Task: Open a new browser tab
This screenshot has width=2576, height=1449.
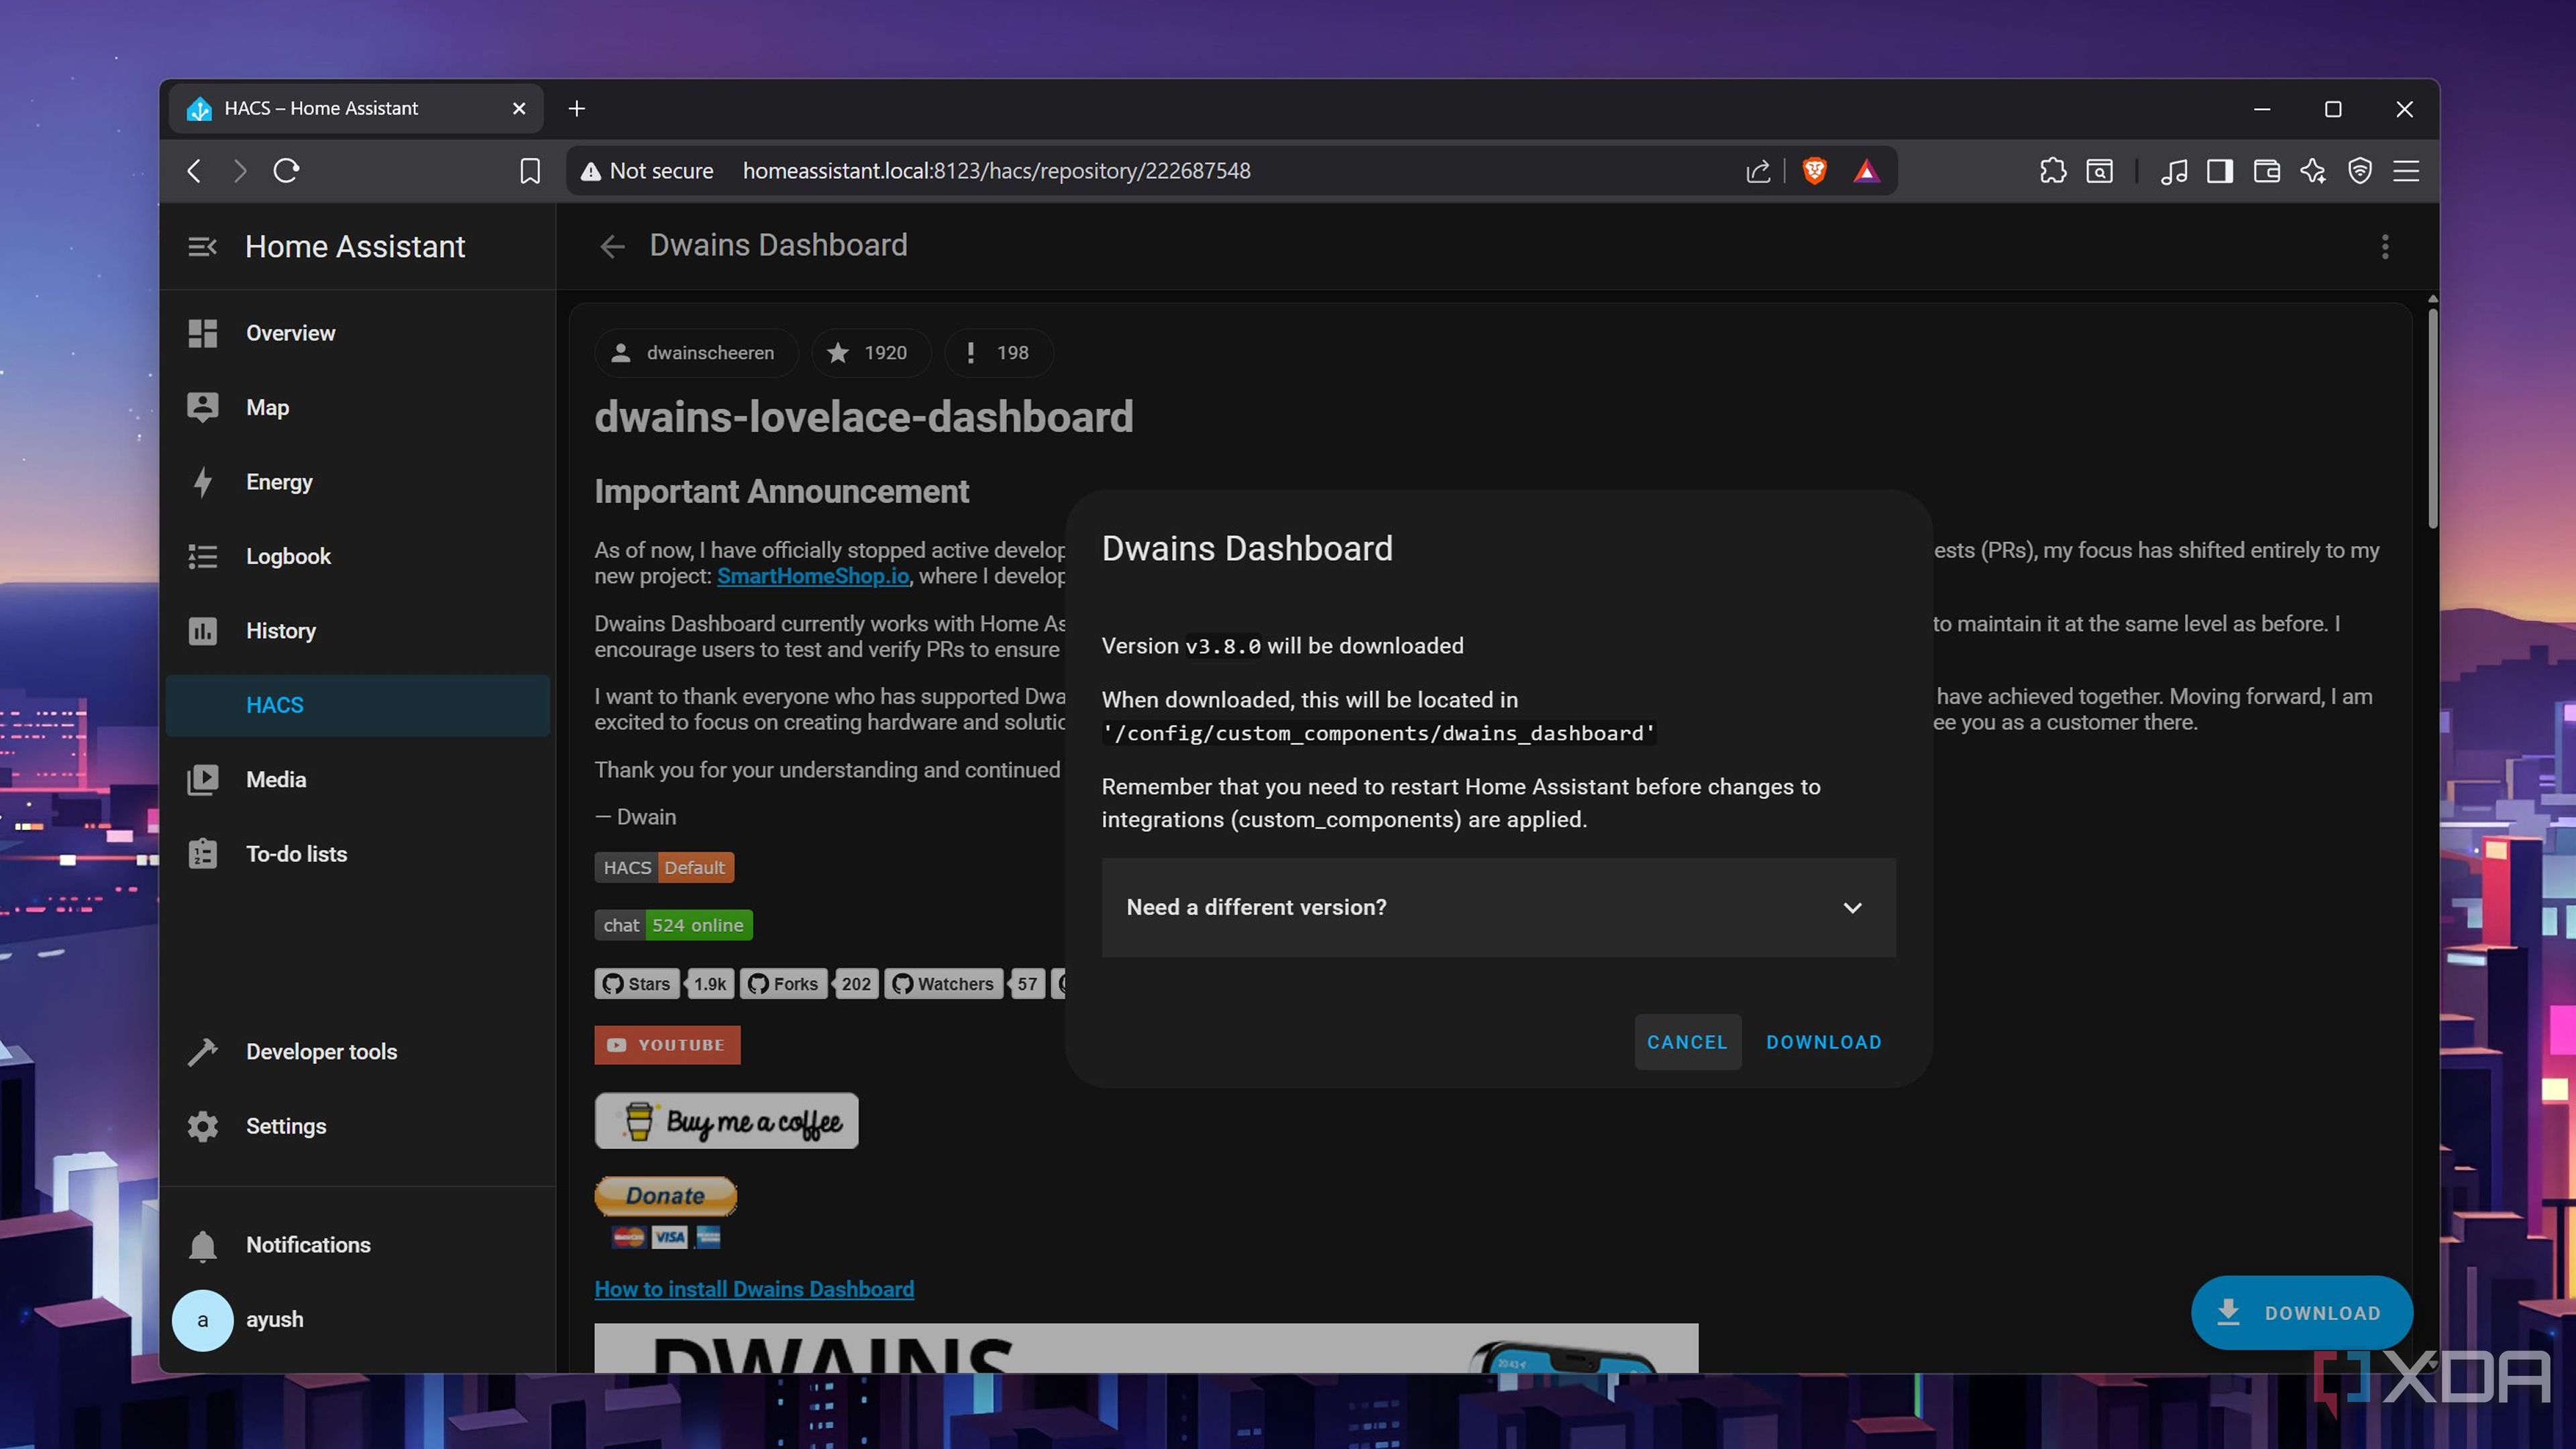Action: (x=576, y=109)
